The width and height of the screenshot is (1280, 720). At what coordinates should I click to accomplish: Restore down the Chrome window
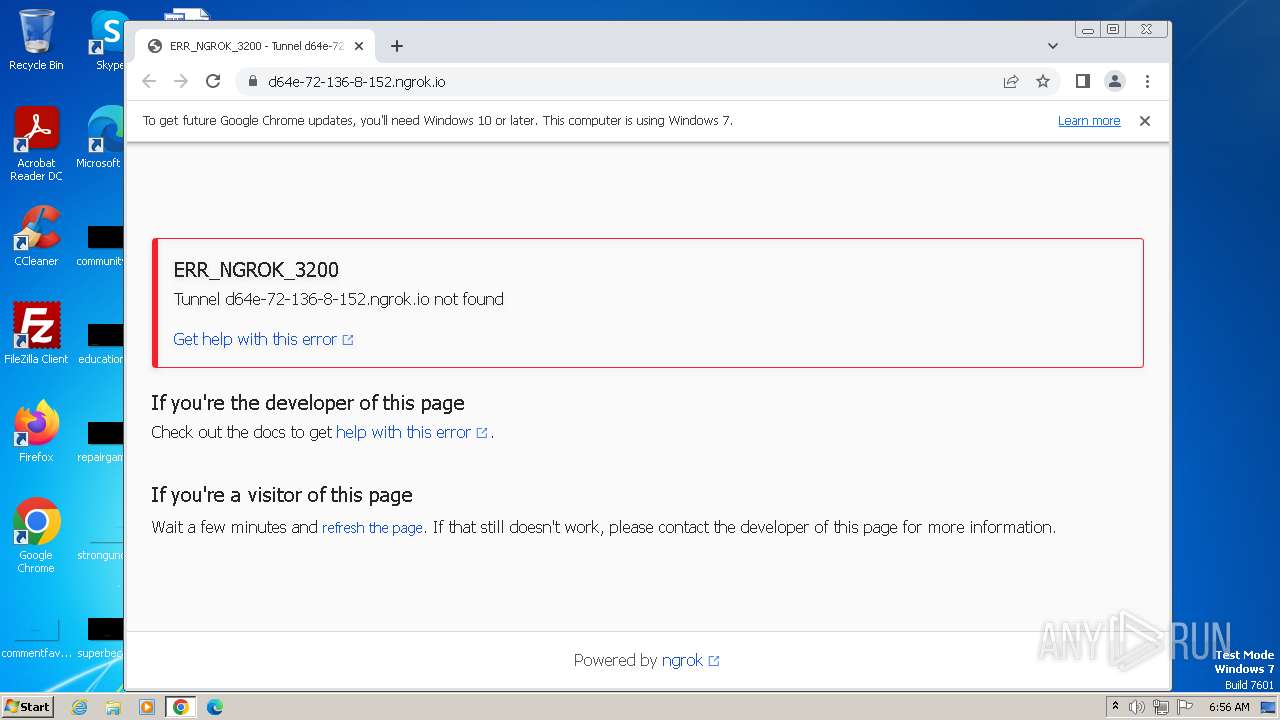(1113, 30)
